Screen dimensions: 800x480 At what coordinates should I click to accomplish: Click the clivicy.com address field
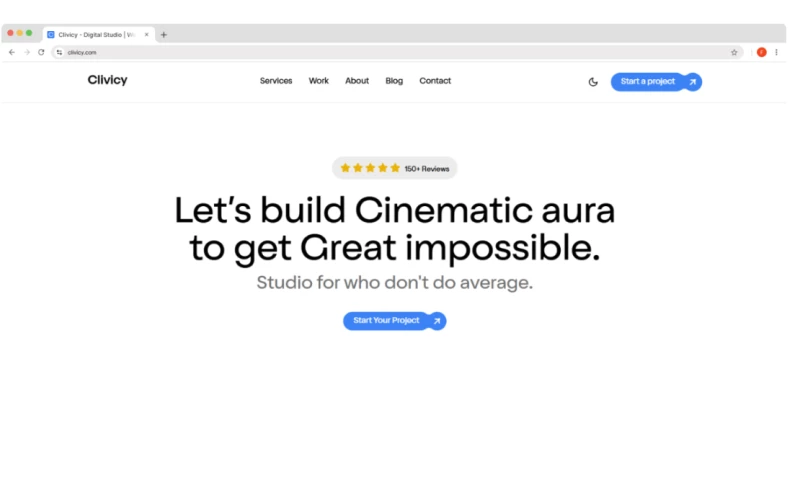pos(397,53)
